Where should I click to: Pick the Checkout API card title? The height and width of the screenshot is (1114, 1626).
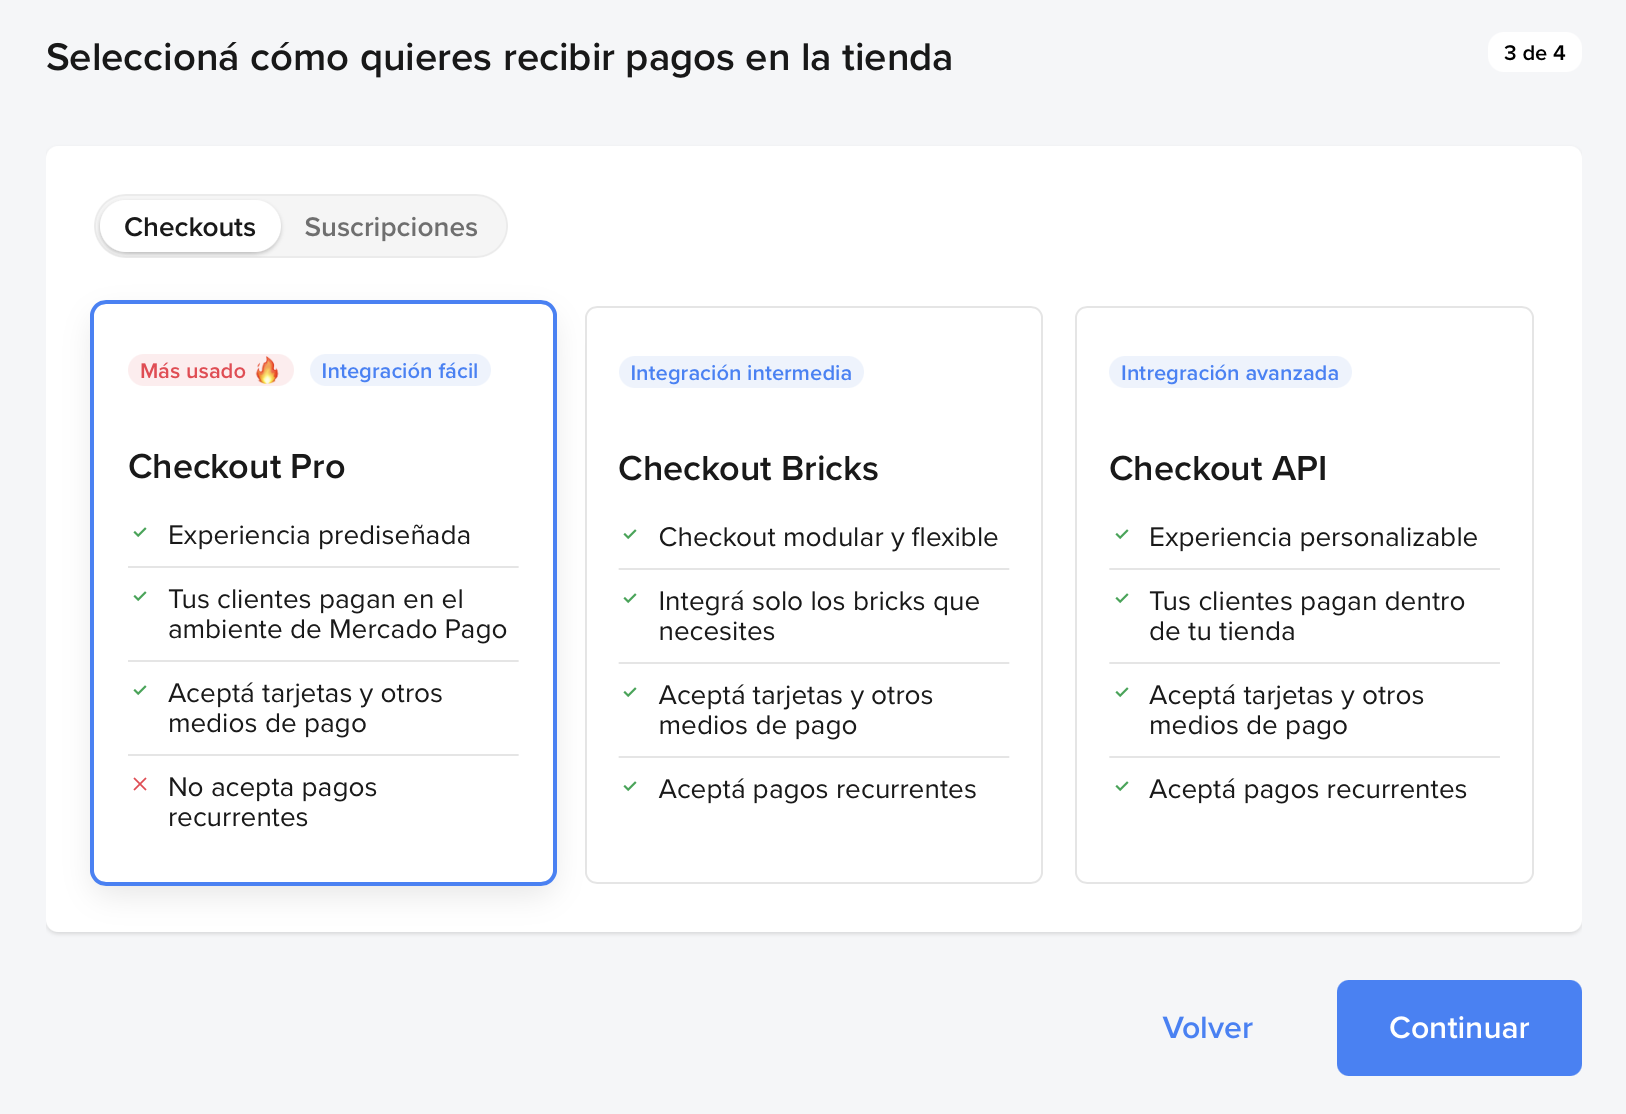(x=1218, y=469)
